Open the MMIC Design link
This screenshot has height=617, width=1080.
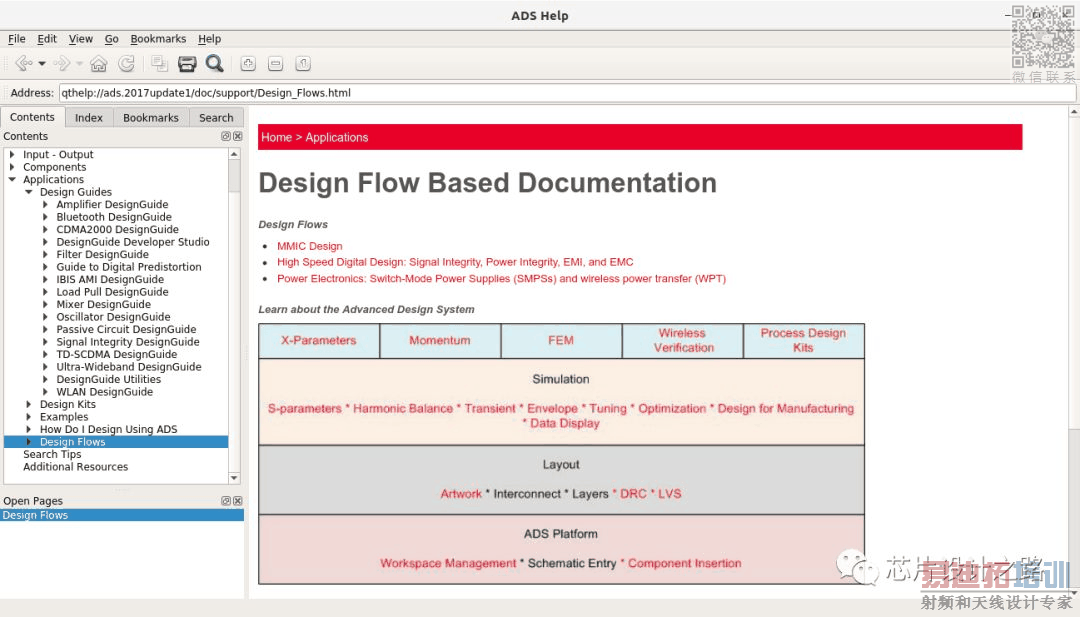310,246
